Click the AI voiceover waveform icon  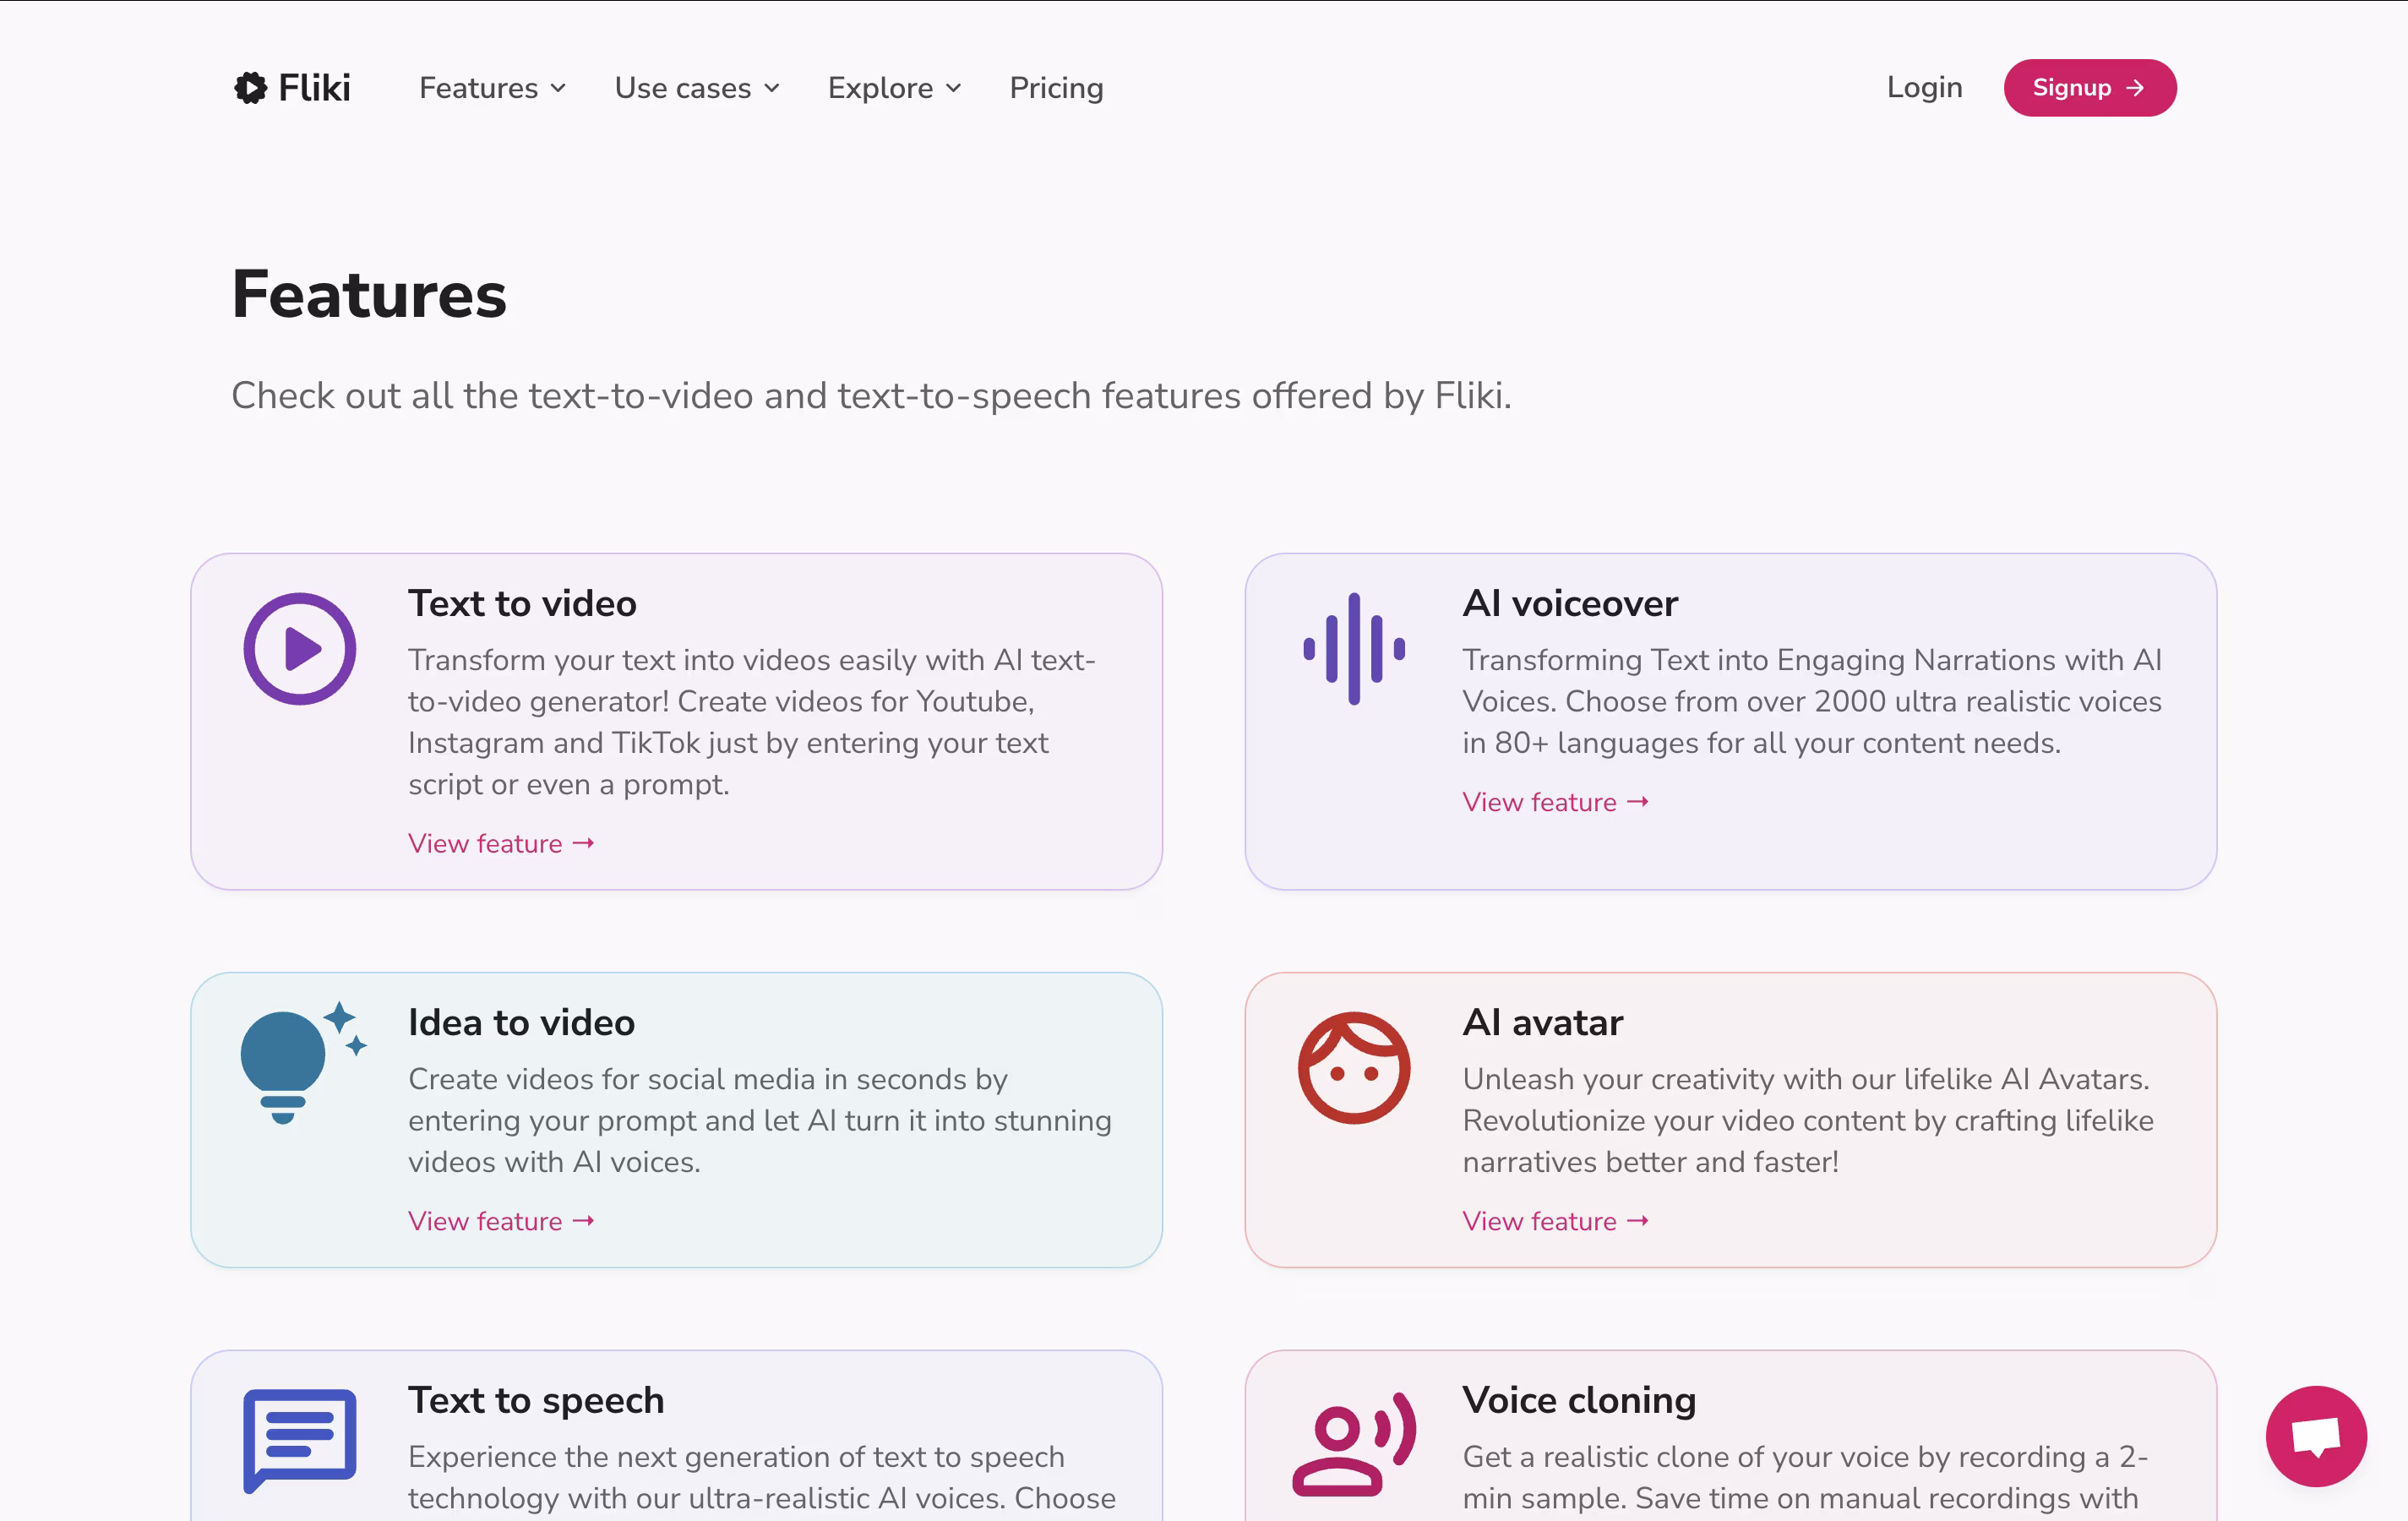point(1354,649)
